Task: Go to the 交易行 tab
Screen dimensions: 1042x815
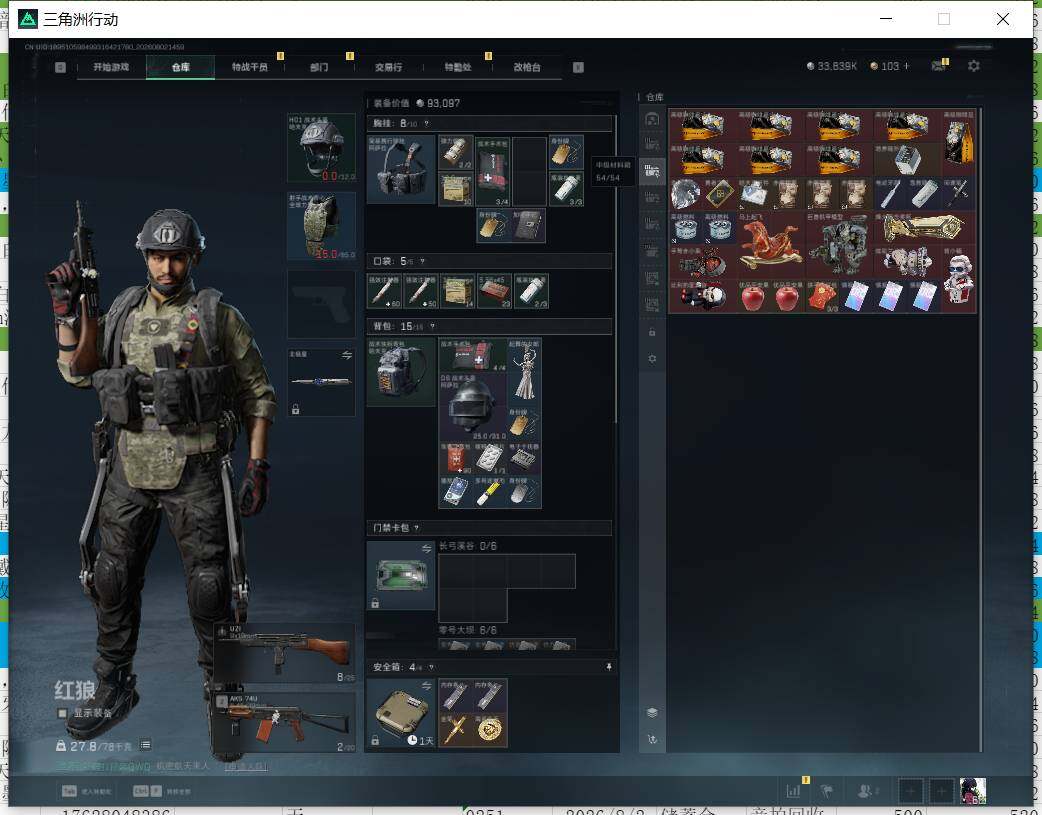Action: [x=388, y=67]
